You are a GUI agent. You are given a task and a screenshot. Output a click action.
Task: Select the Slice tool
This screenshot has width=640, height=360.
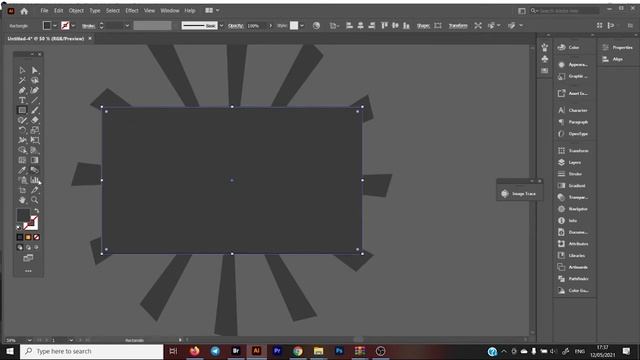pyautogui.click(x=35, y=190)
